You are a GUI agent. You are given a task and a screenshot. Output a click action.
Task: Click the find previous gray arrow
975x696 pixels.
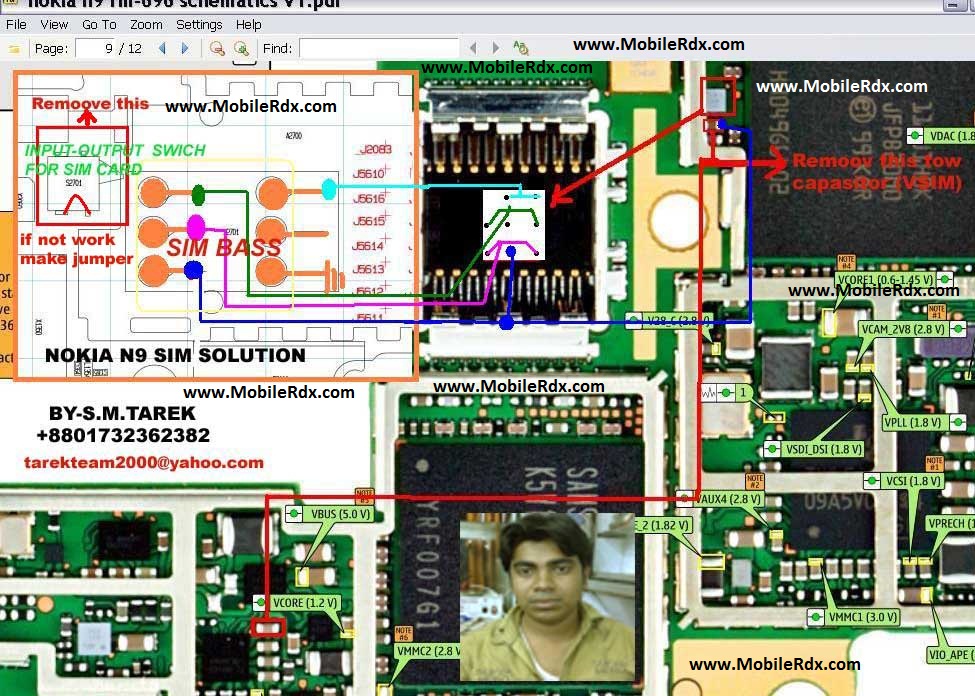(473, 48)
